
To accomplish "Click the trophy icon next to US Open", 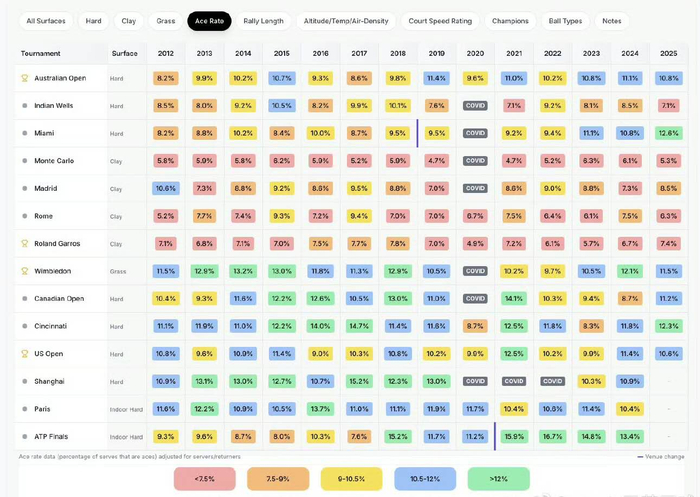I will click(x=25, y=354).
